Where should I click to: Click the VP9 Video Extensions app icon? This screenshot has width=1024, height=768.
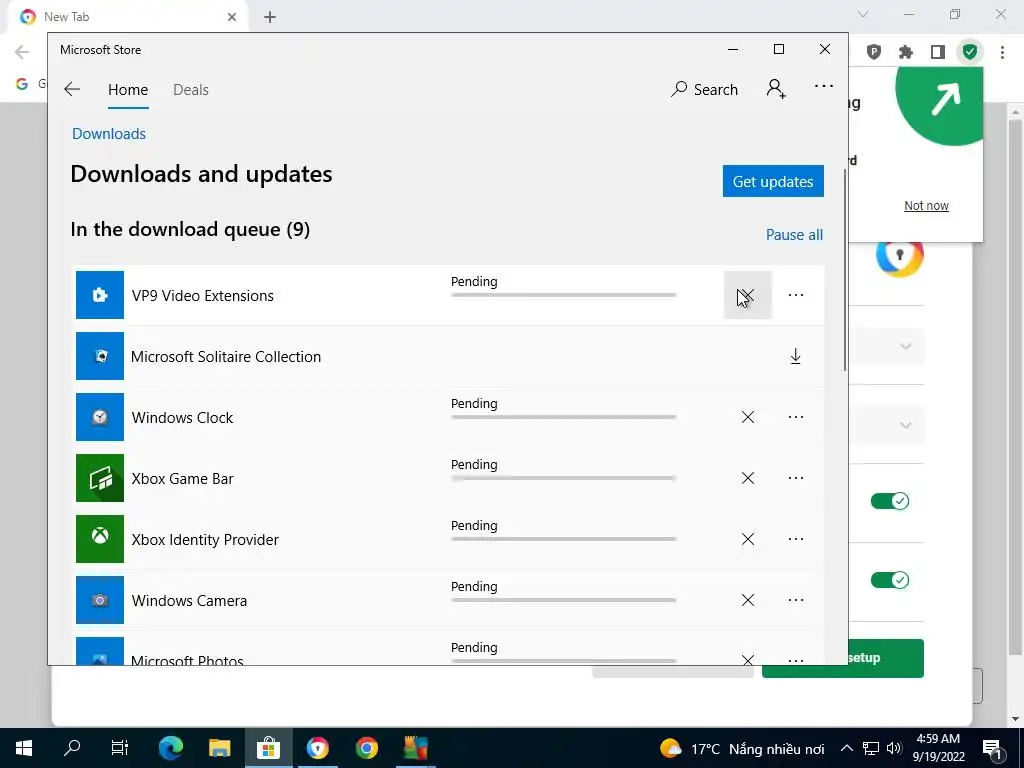pos(100,295)
